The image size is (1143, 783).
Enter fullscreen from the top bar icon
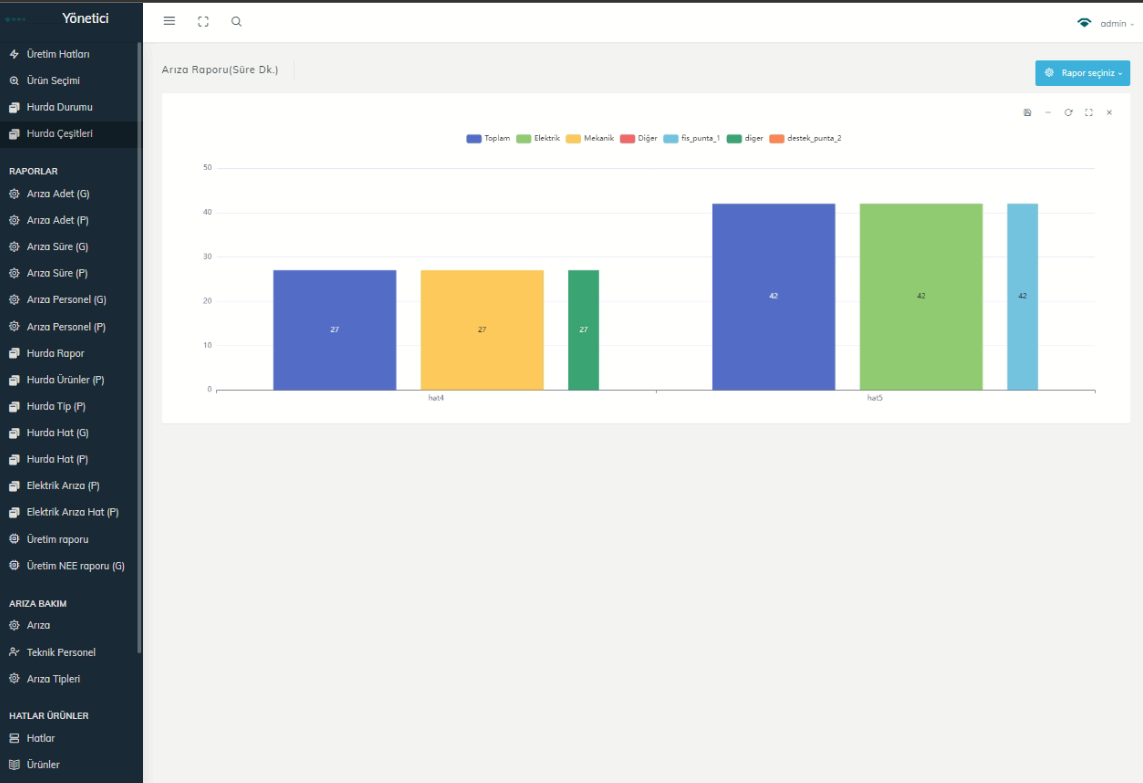click(203, 21)
